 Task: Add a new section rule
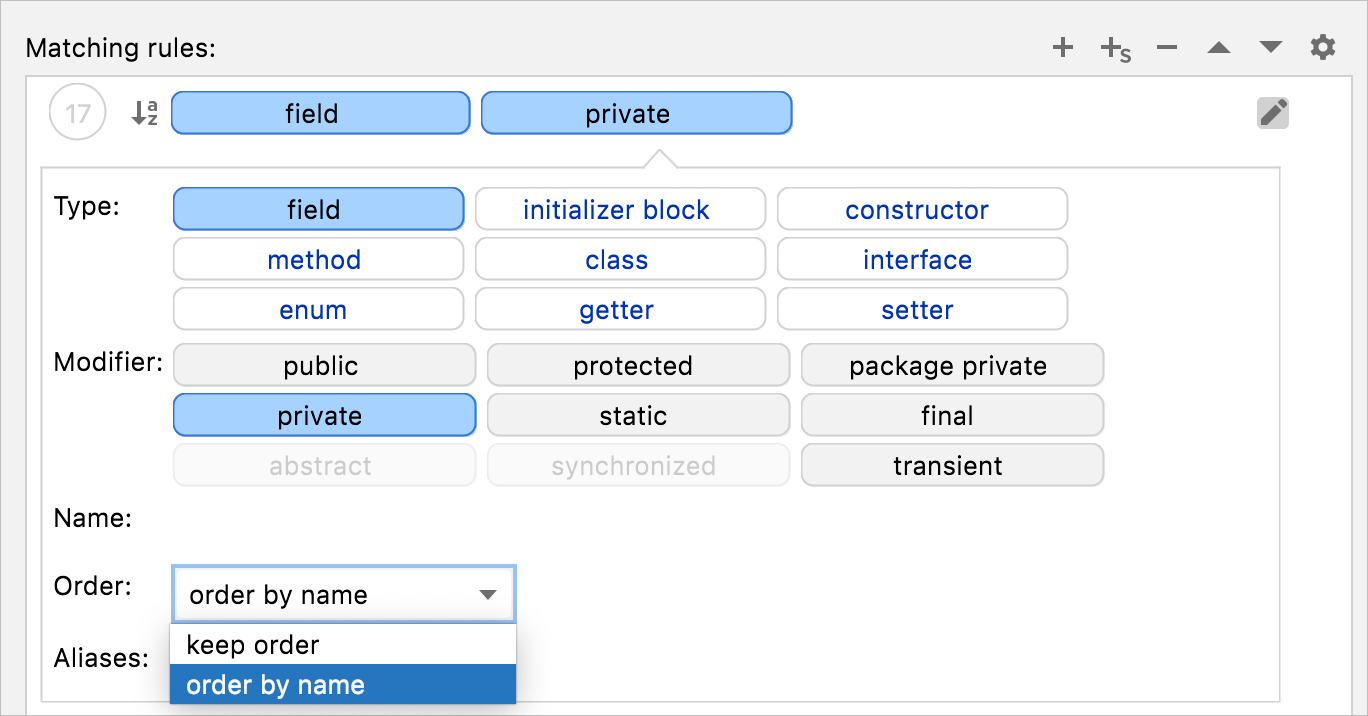[x=1113, y=47]
